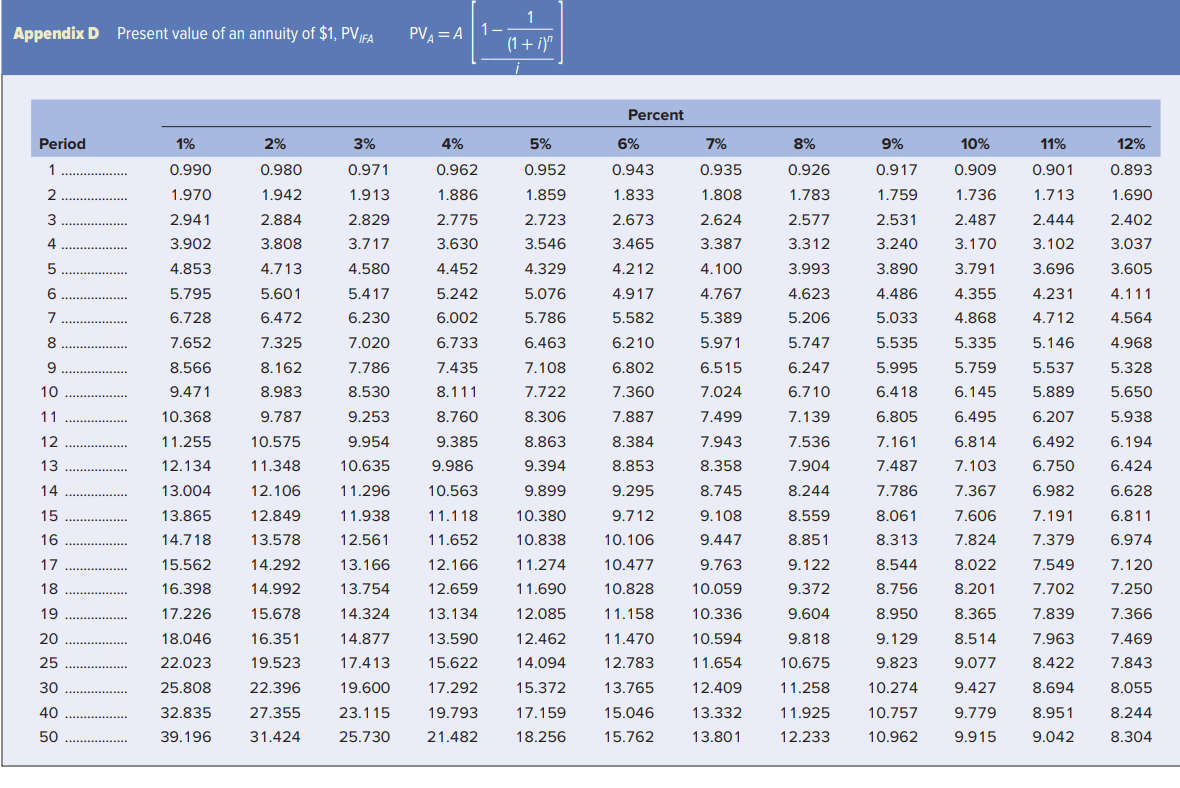Select the 3% column header
This screenshot has height=788, width=1180.
tap(364, 144)
